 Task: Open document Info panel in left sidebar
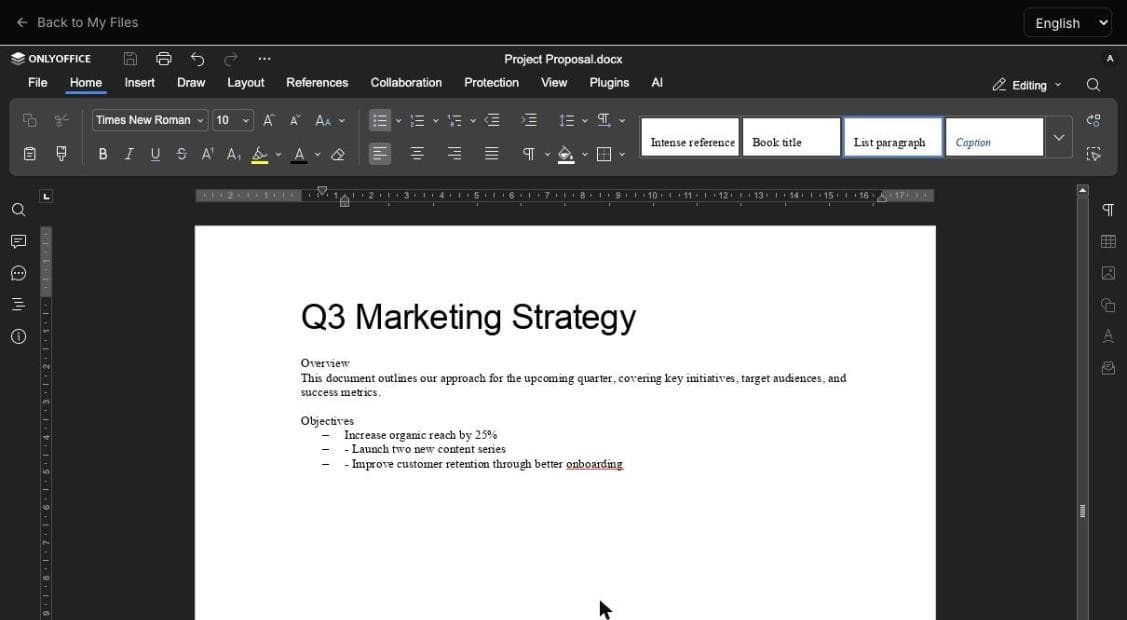coord(19,336)
